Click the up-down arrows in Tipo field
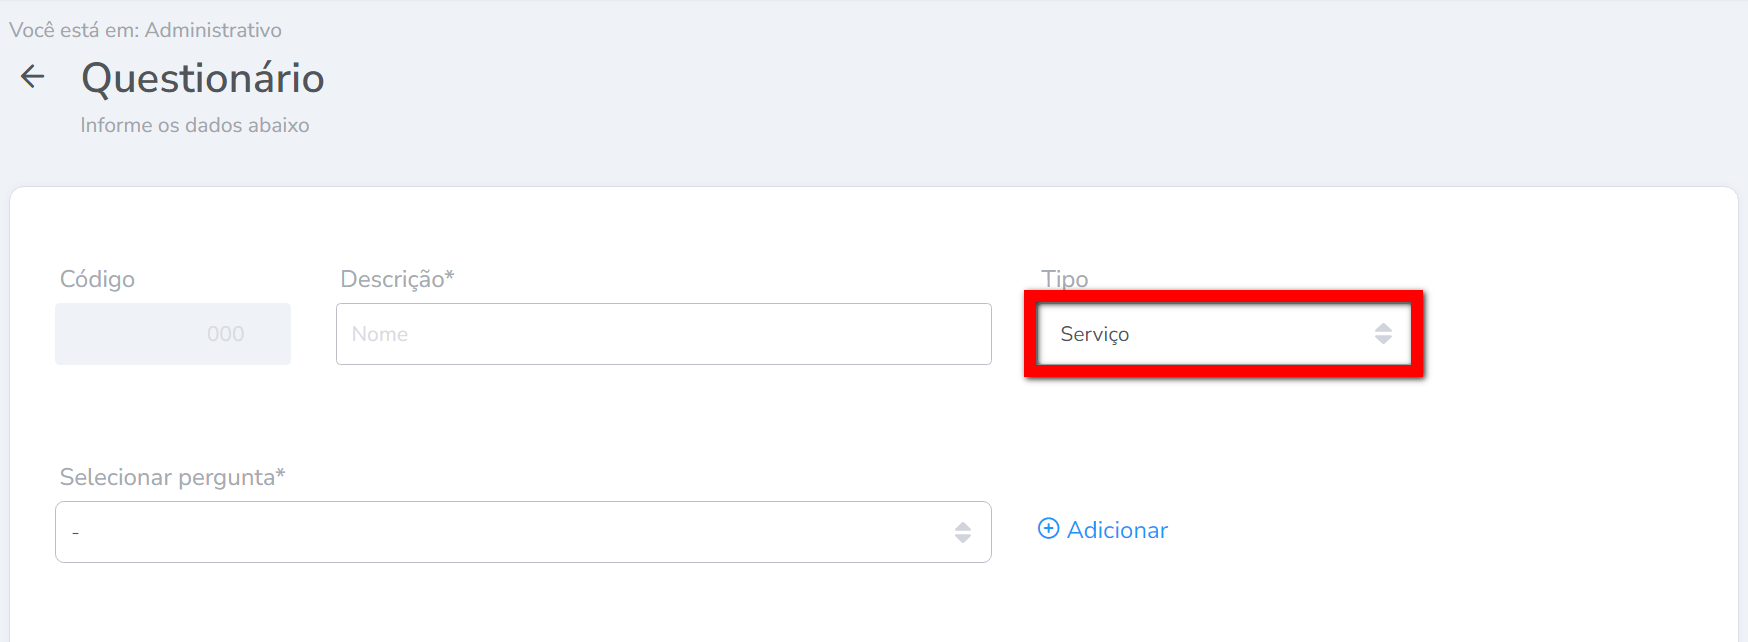1748x642 pixels. 1383,334
